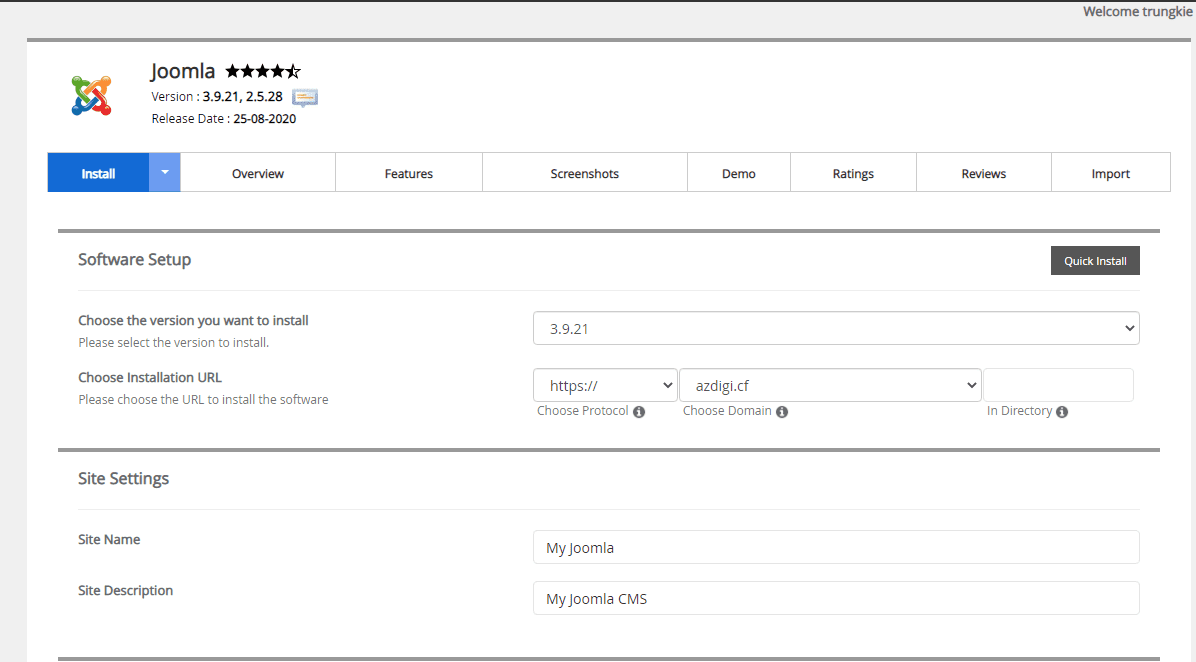Click the star rating next to Joomla
The height and width of the screenshot is (662, 1196).
(x=262, y=71)
